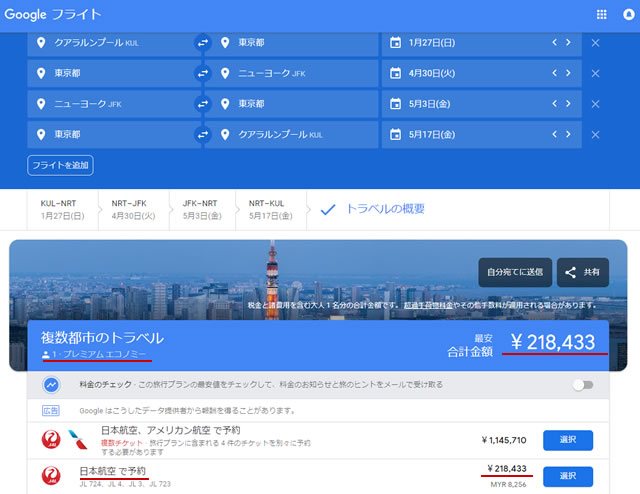Screen dimensions: 640x494
Task: Open calendar icon for 4月30日(火)
Action: 395,73
